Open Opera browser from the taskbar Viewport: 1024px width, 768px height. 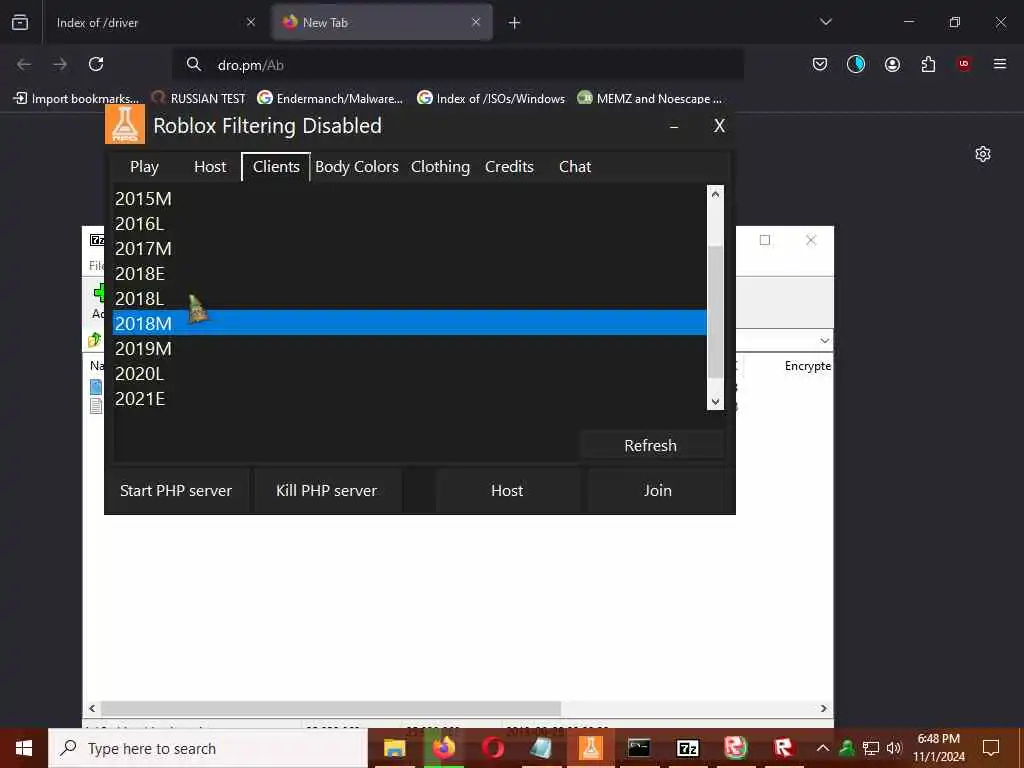(x=493, y=748)
